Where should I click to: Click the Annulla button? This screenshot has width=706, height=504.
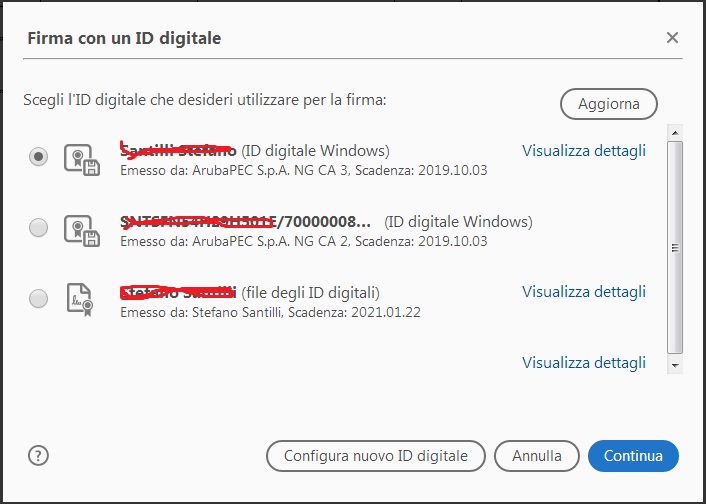pyautogui.click(x=537, y=456)
